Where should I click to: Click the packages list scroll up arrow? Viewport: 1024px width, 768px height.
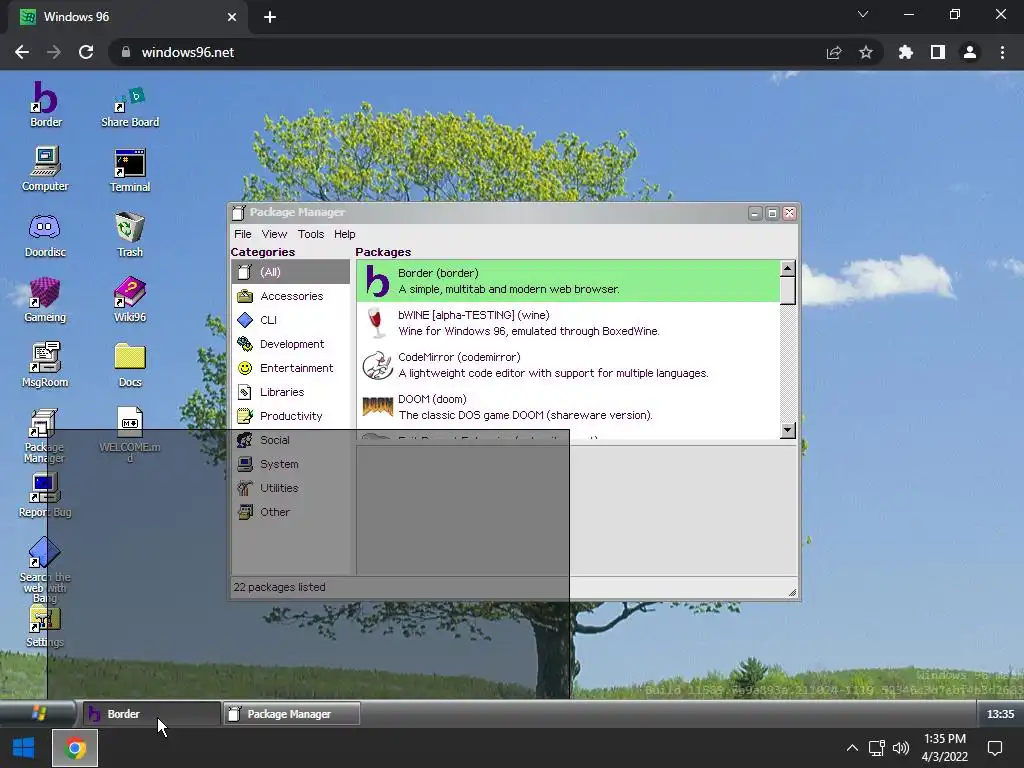point(788,268)
